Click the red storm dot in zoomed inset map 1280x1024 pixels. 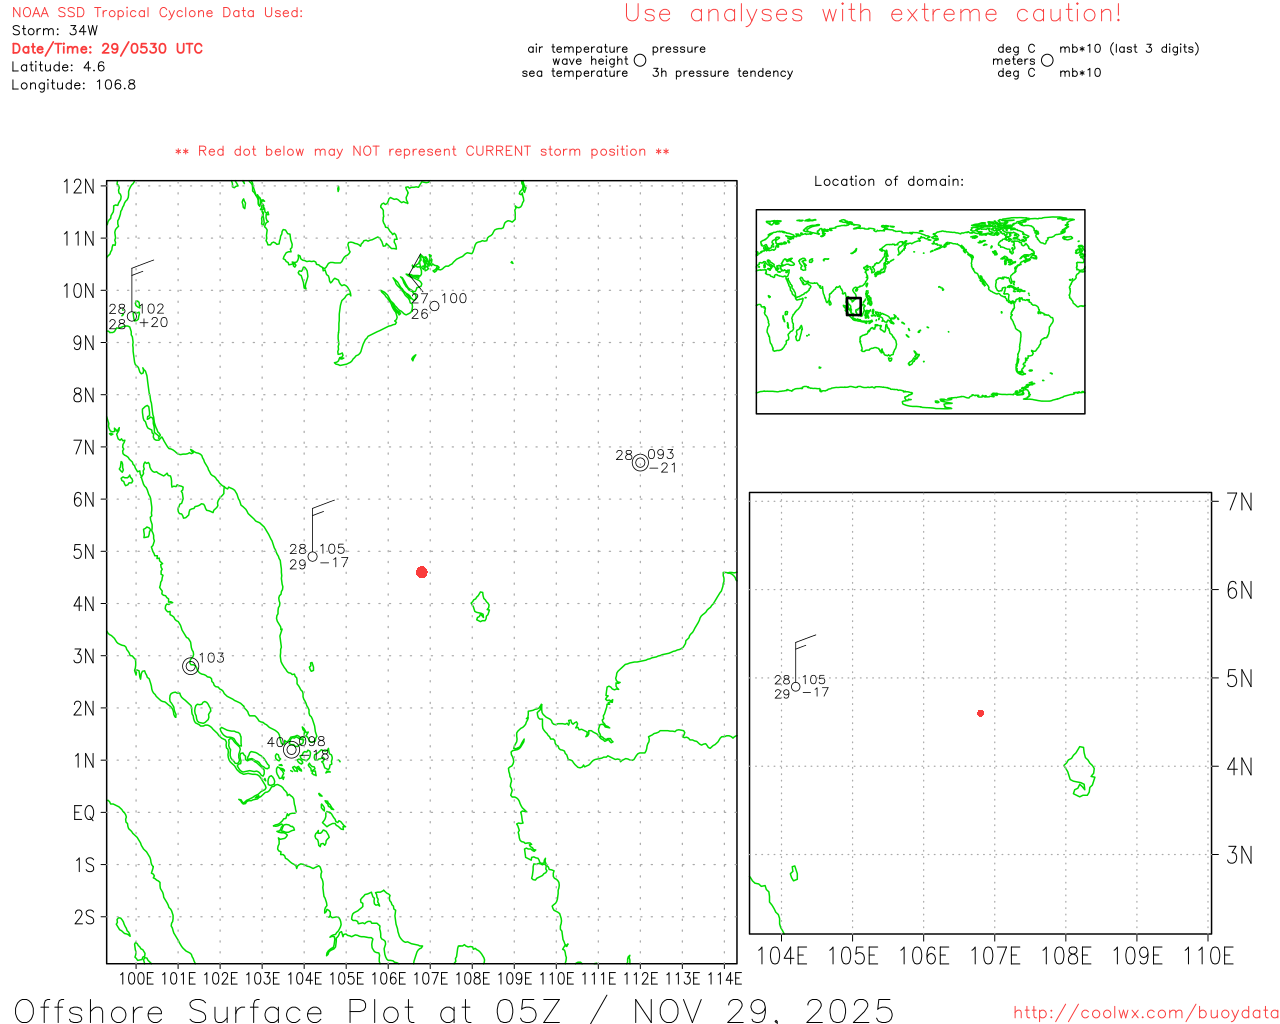coord(980,713)
